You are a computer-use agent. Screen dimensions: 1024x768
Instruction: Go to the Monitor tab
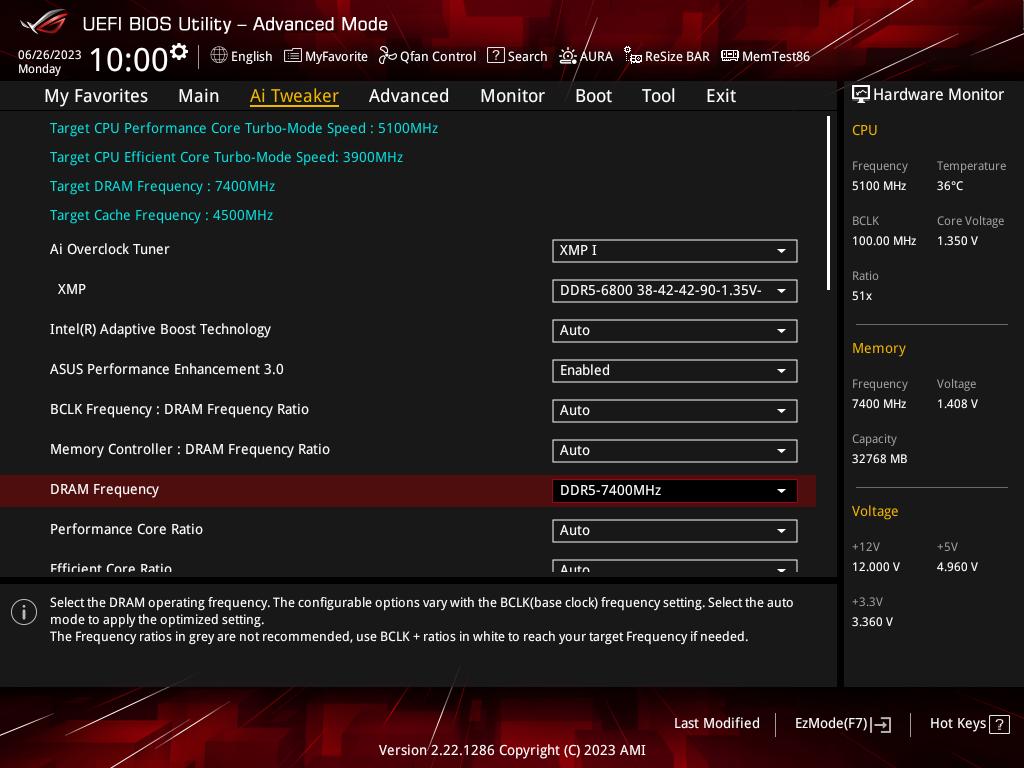coord(512,96)
